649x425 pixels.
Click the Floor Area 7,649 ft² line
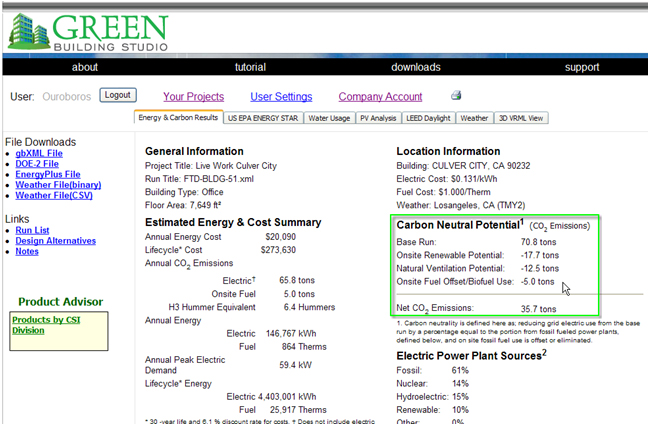183,205
